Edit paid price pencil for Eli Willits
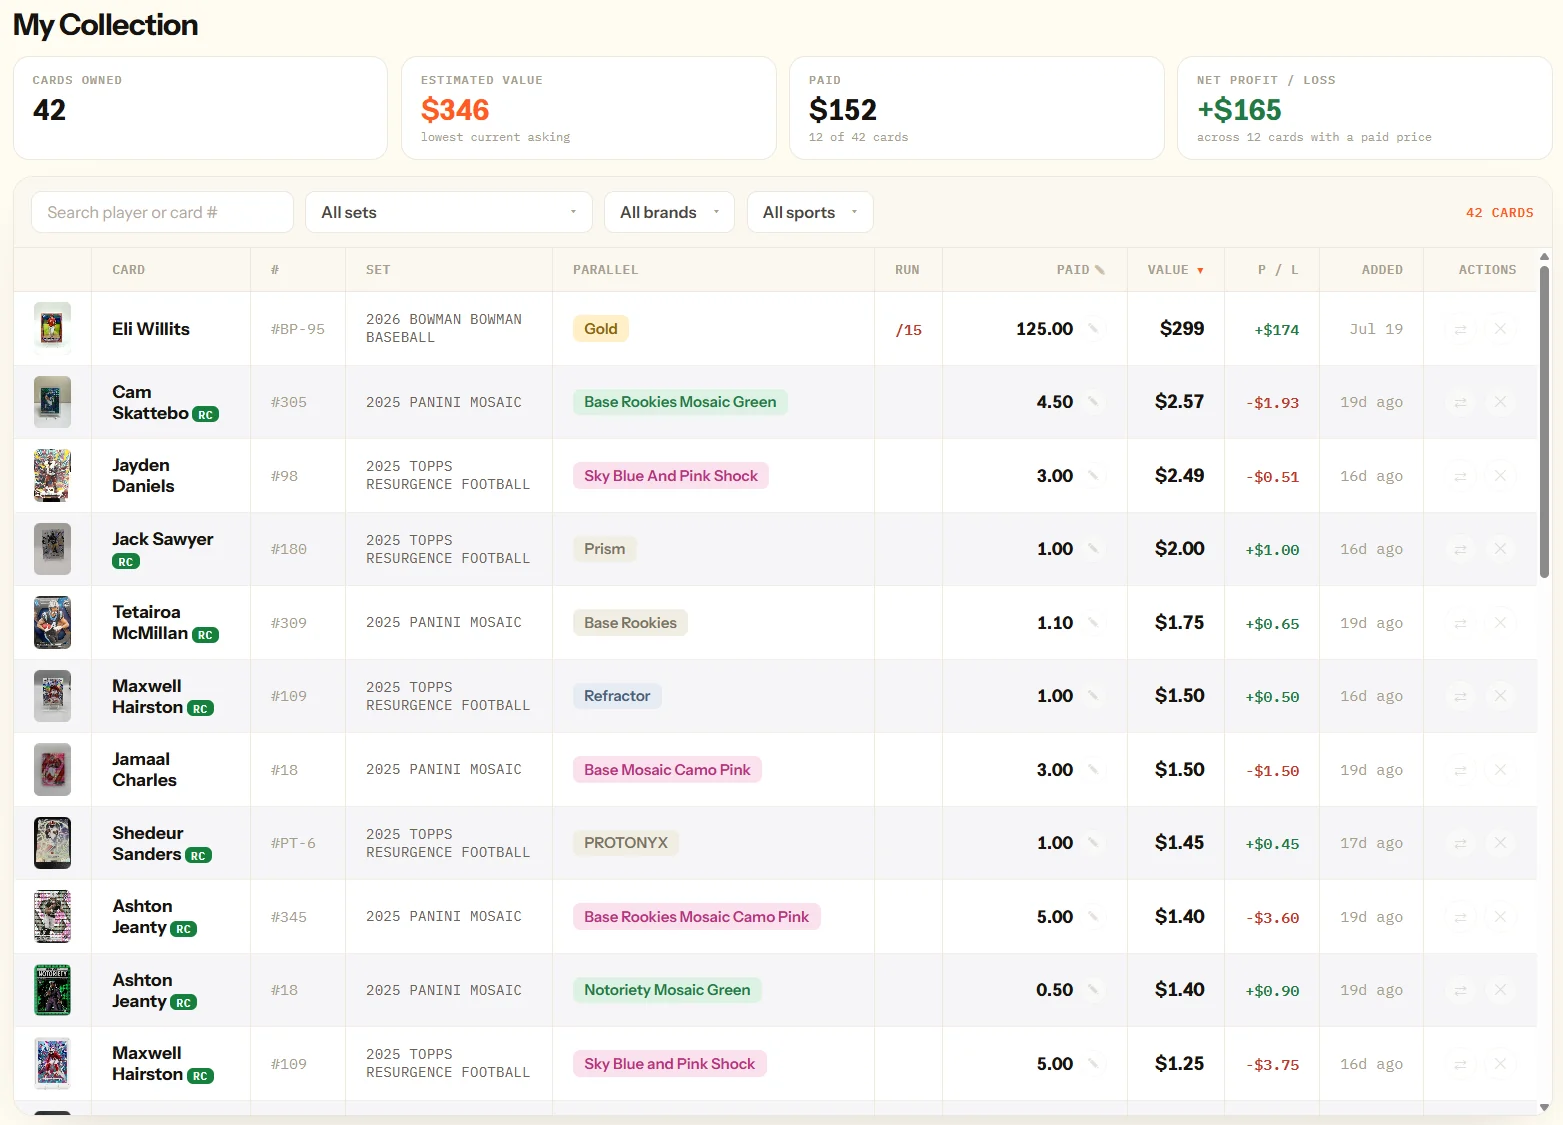1563x1125 pixels. point(1093,329)
